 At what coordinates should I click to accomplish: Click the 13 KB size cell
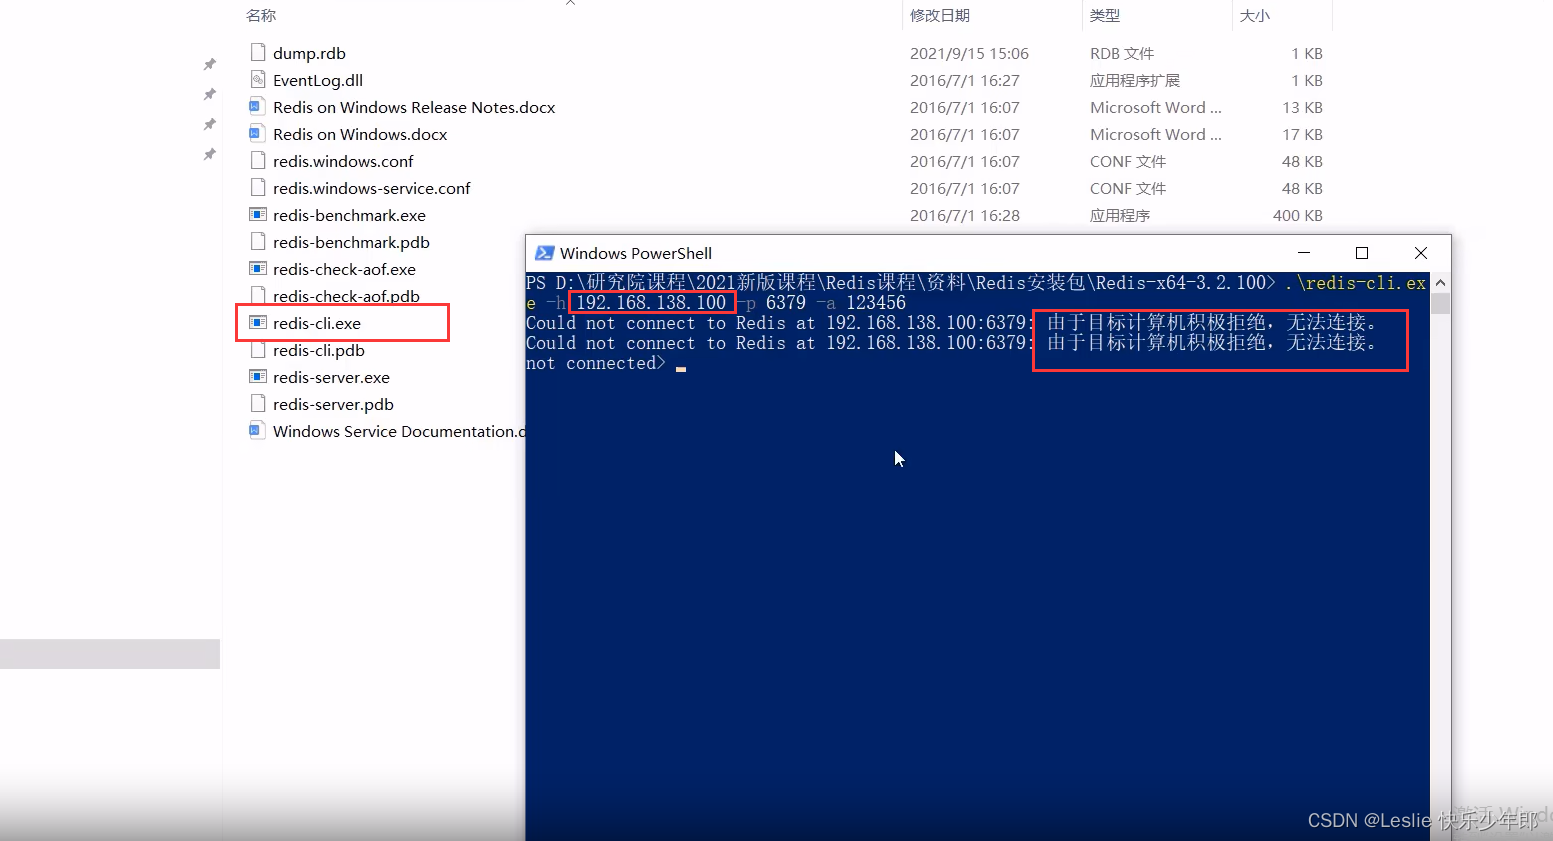[1302, 107]
